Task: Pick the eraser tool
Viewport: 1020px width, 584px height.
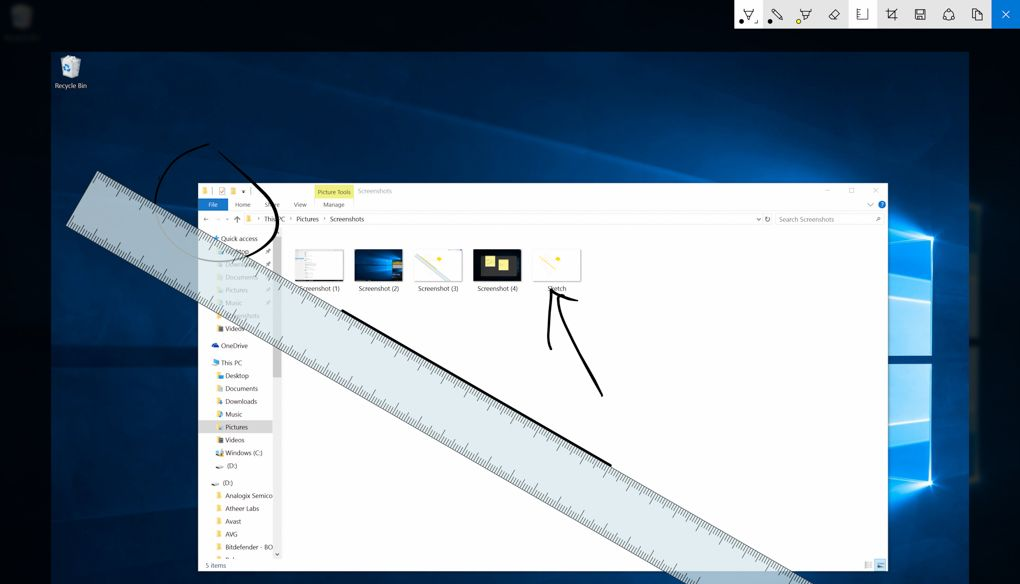Action: pyautogui.click(x=833, y=14)
